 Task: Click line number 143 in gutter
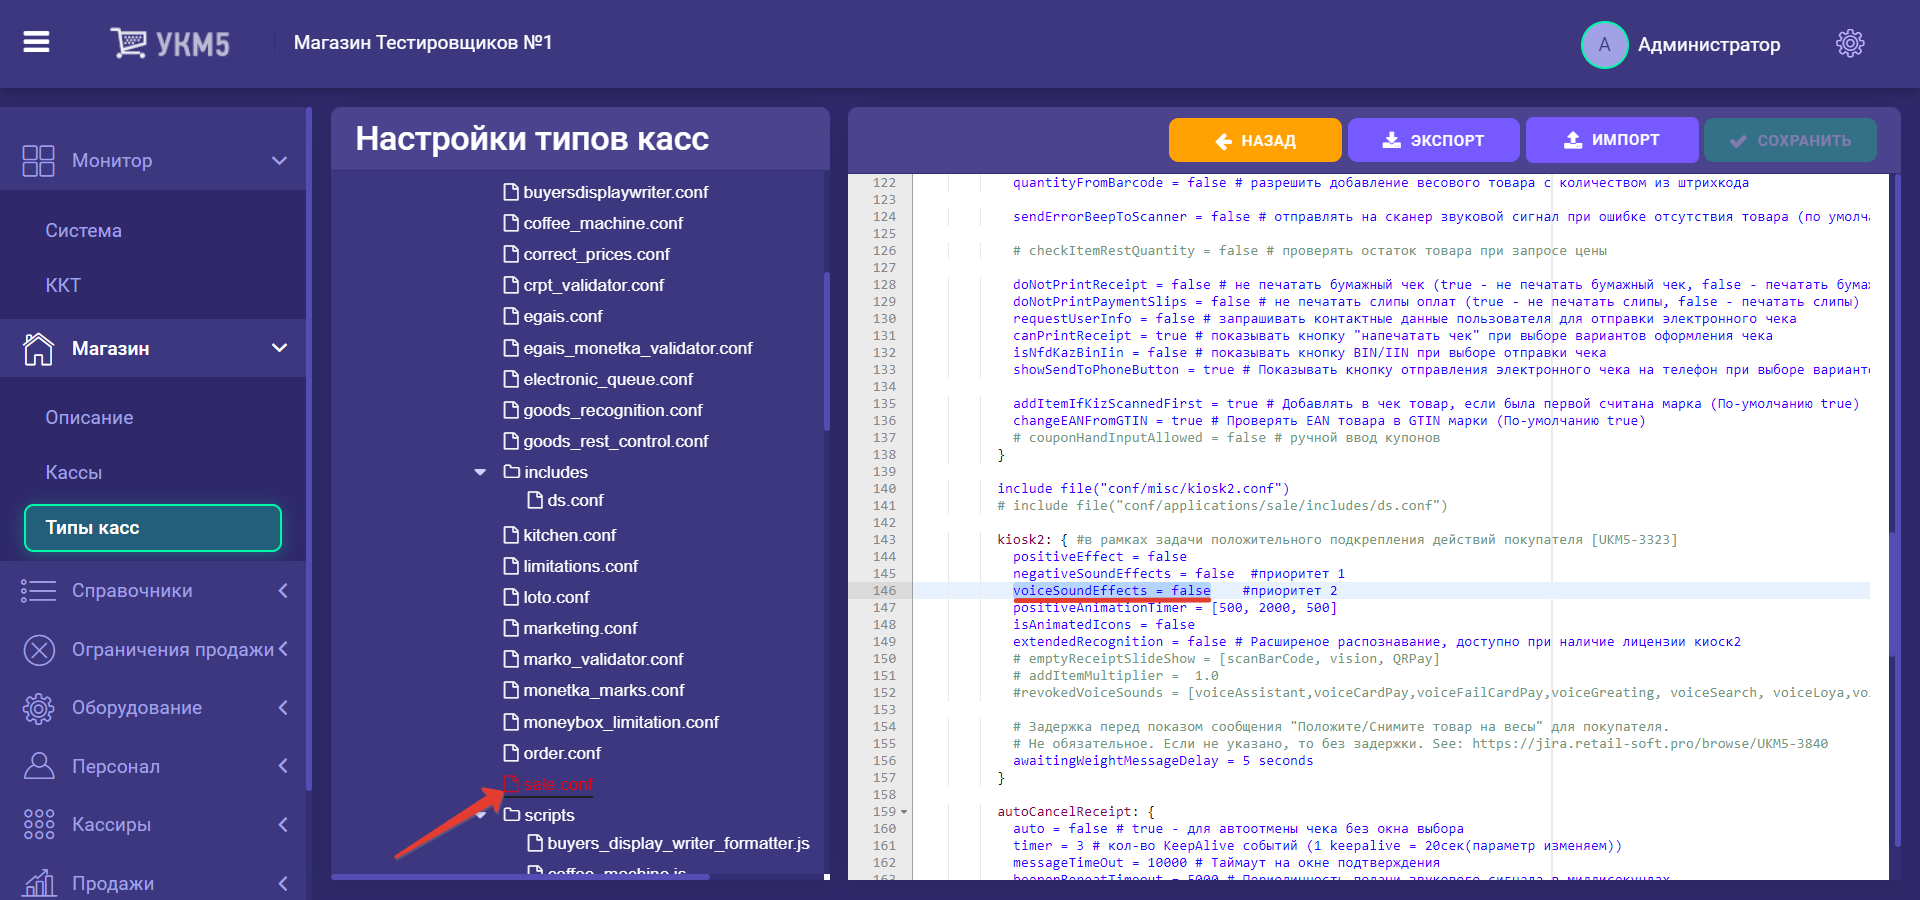pos(884,540)
